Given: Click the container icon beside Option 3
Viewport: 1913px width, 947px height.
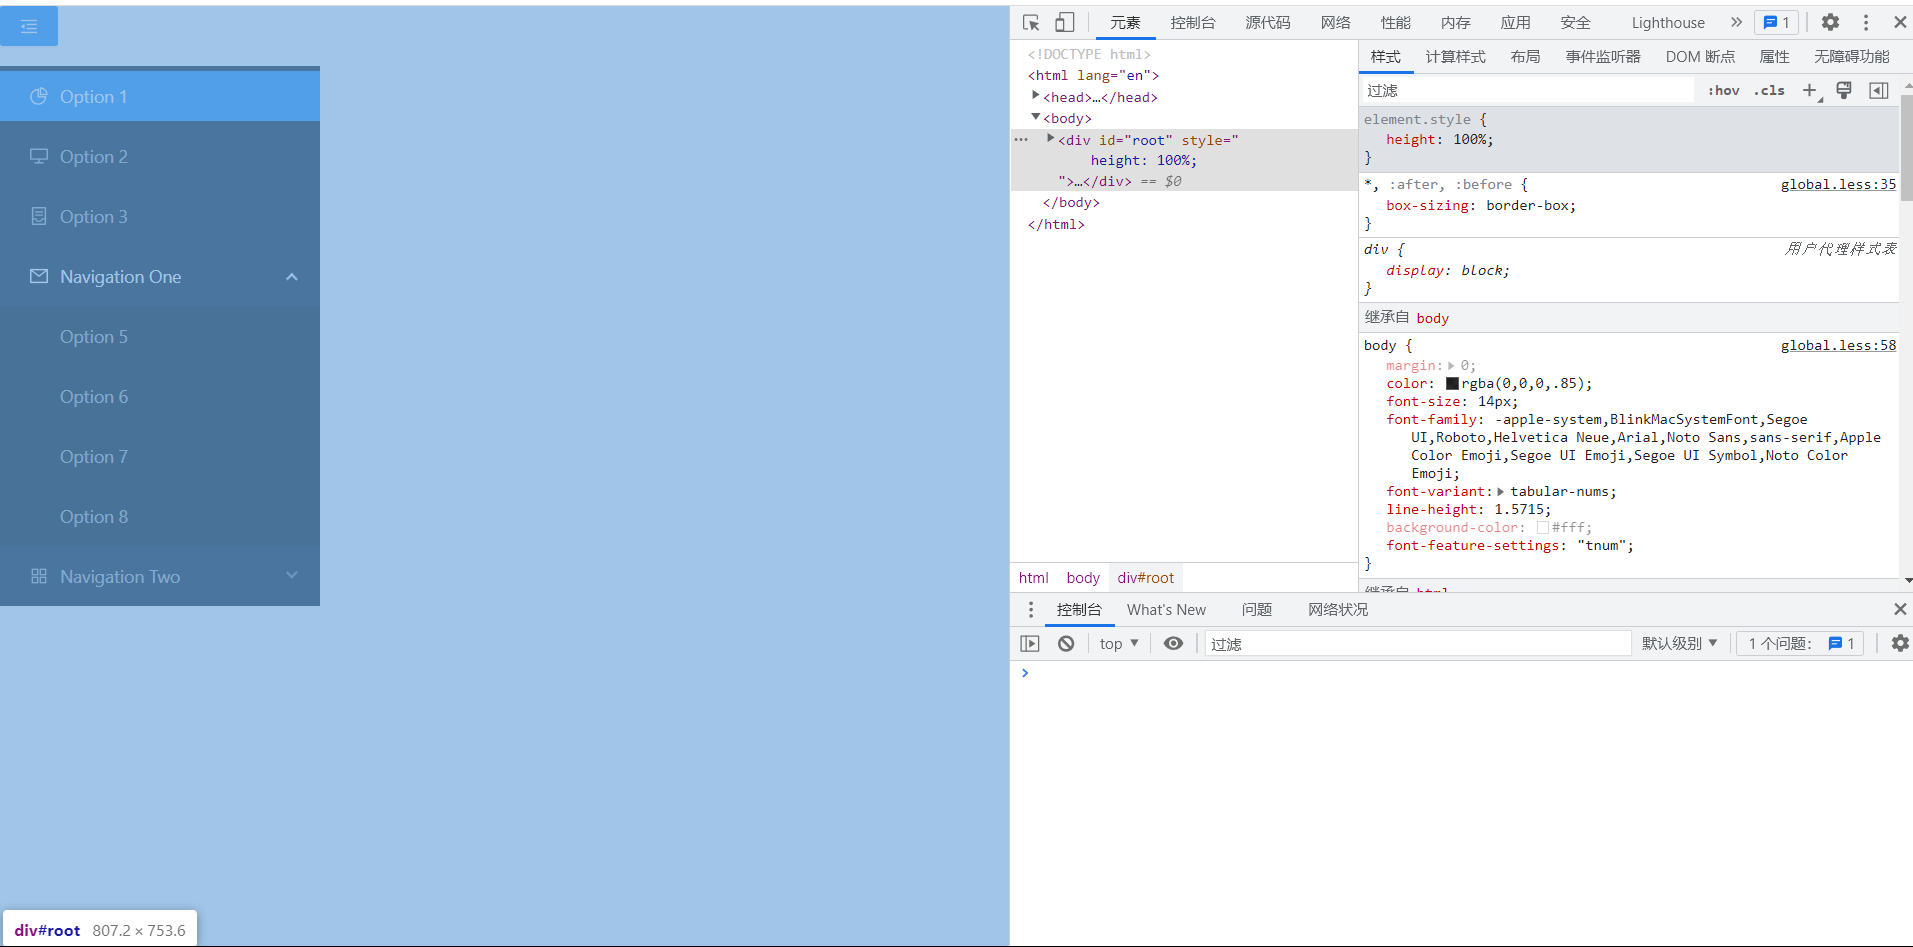Looking at the screenshot, I should pos(39,216).
